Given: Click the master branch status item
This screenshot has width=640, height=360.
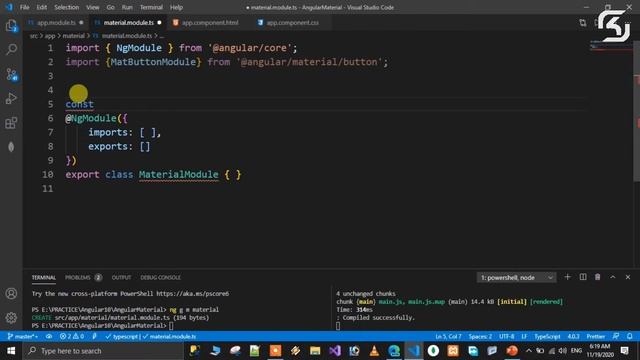Looking at the screenshot, I should (23, 337).
